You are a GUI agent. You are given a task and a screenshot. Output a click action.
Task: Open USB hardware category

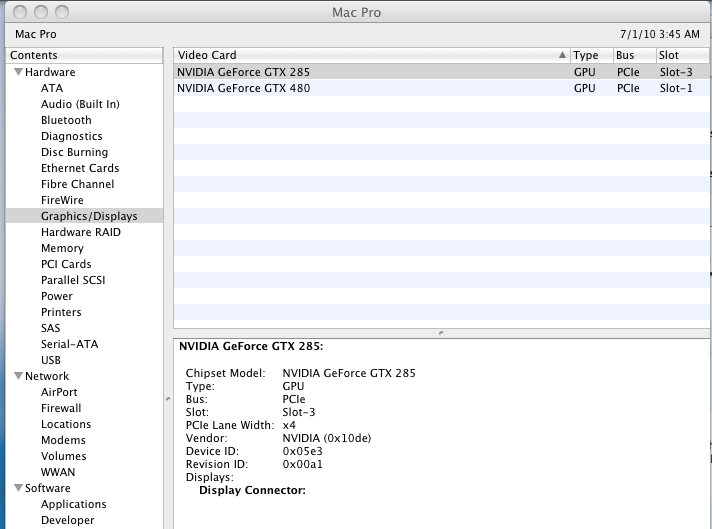tap(51, 360)
